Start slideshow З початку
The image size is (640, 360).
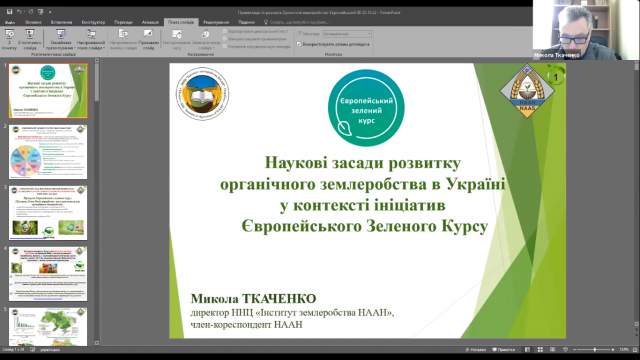[x=9, y=40]
